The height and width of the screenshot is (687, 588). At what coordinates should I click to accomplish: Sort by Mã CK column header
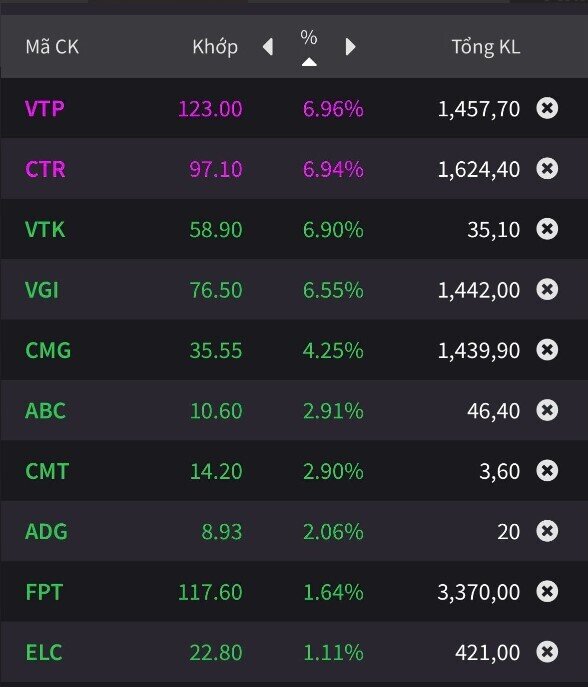(x=52, y=47)
